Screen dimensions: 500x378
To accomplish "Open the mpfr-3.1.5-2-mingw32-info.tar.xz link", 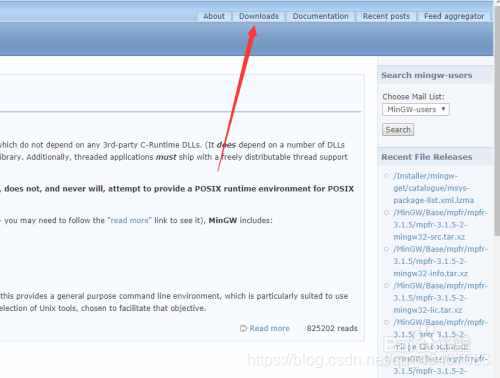I will point(440,261).
